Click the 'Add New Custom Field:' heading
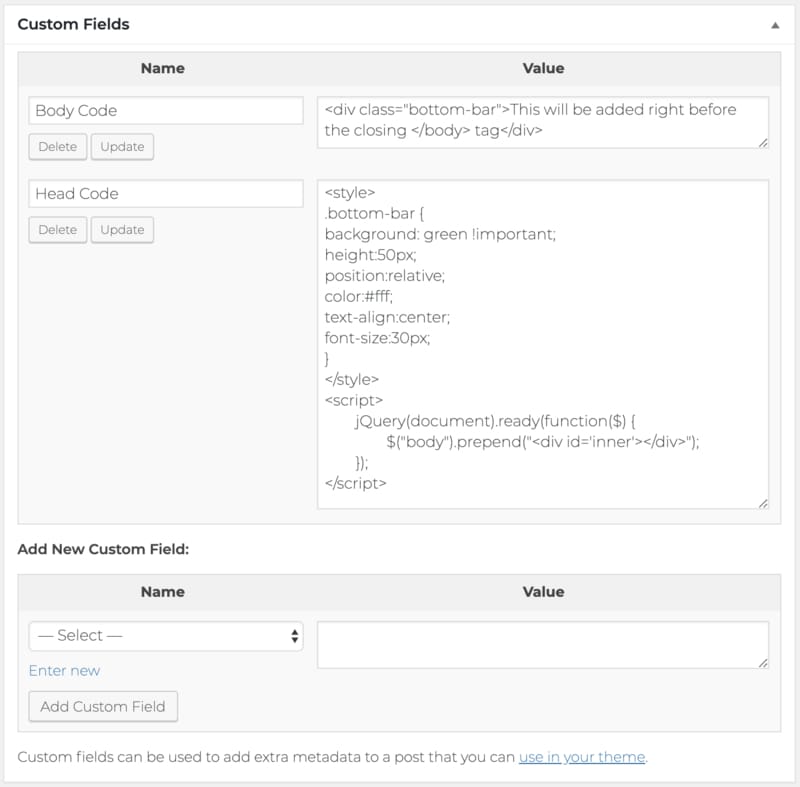This screenshot has width=800, height=787. (x=103, y=549)
